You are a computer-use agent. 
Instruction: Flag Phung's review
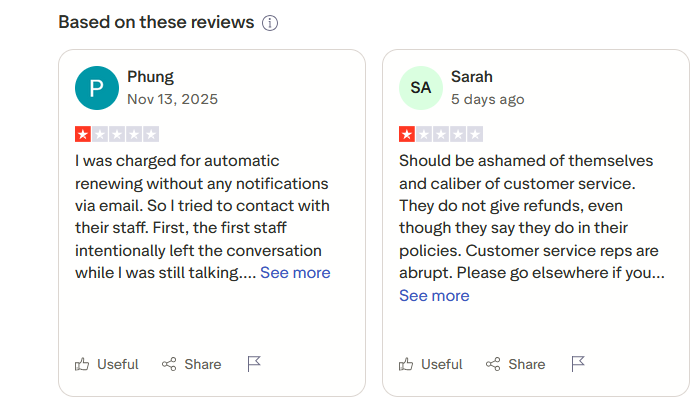click(254, 364)
